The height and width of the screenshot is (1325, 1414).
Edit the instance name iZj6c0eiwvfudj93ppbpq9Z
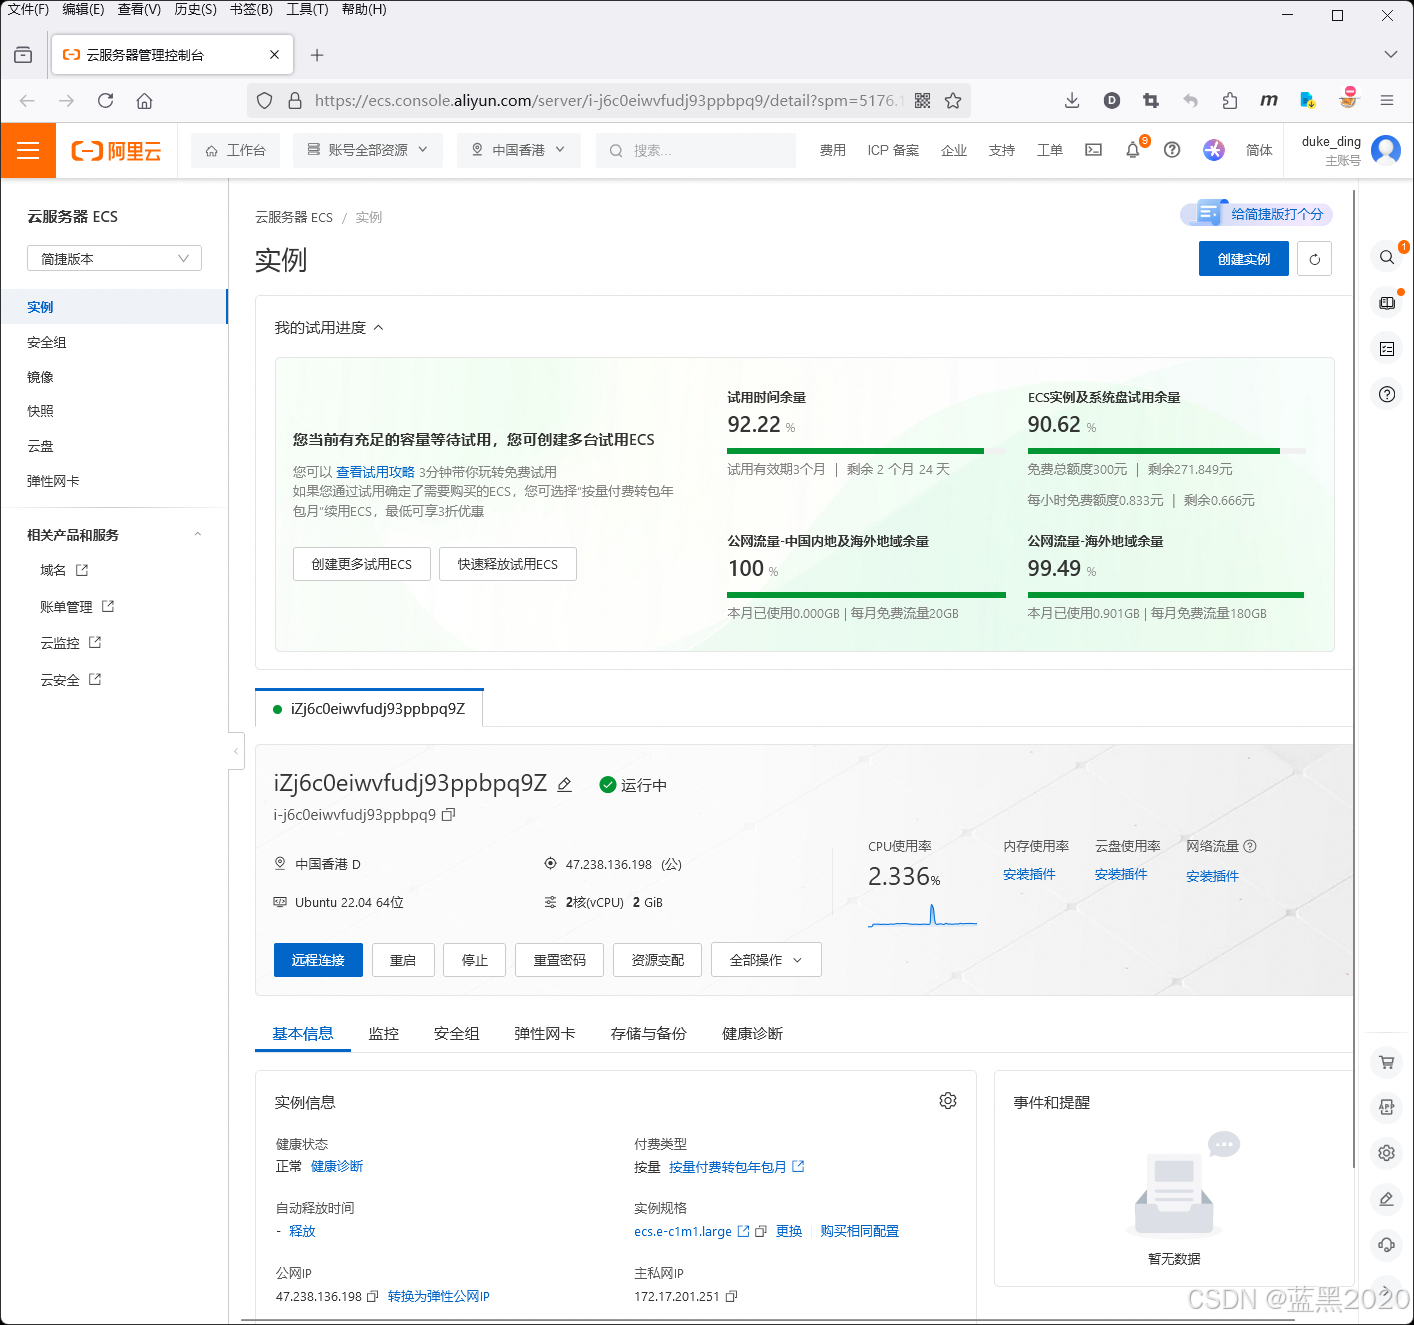564,785
